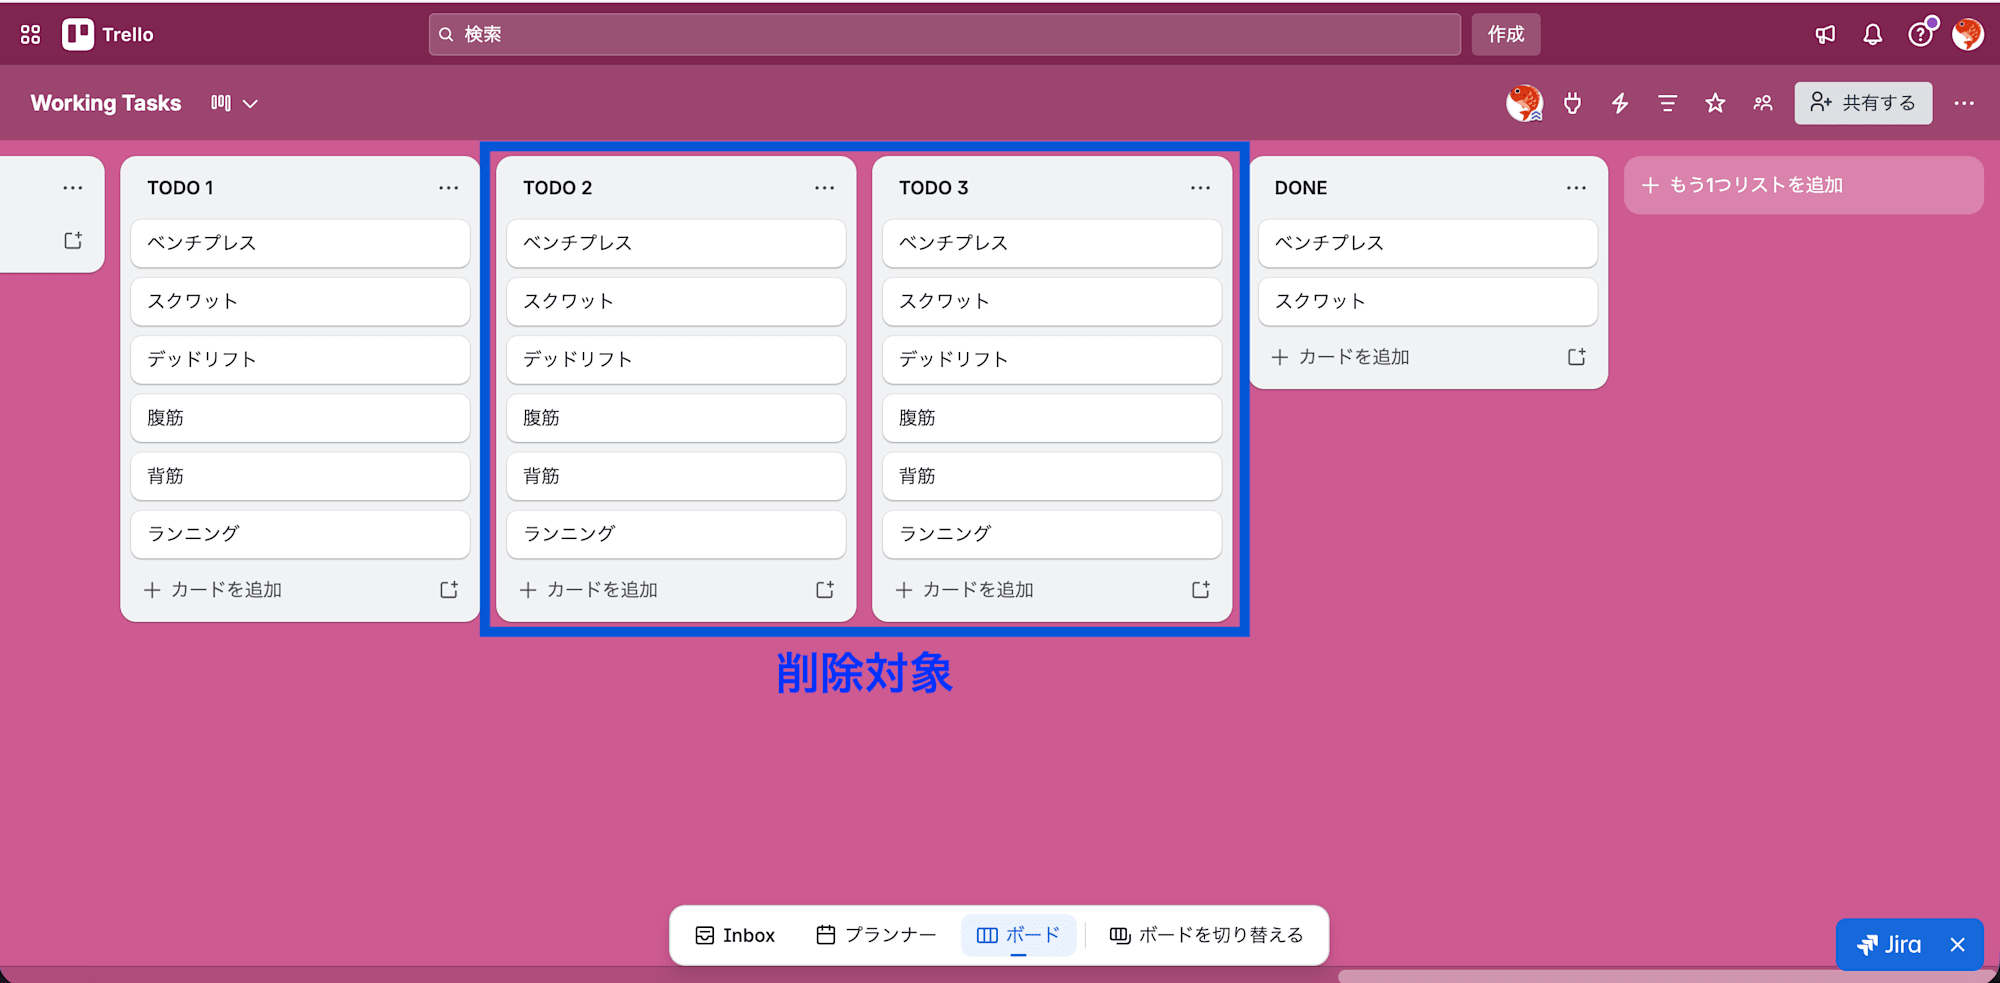Click the 共有する share button
This screenshot has height=983, width=2000.
click(x=1863, y=103)
